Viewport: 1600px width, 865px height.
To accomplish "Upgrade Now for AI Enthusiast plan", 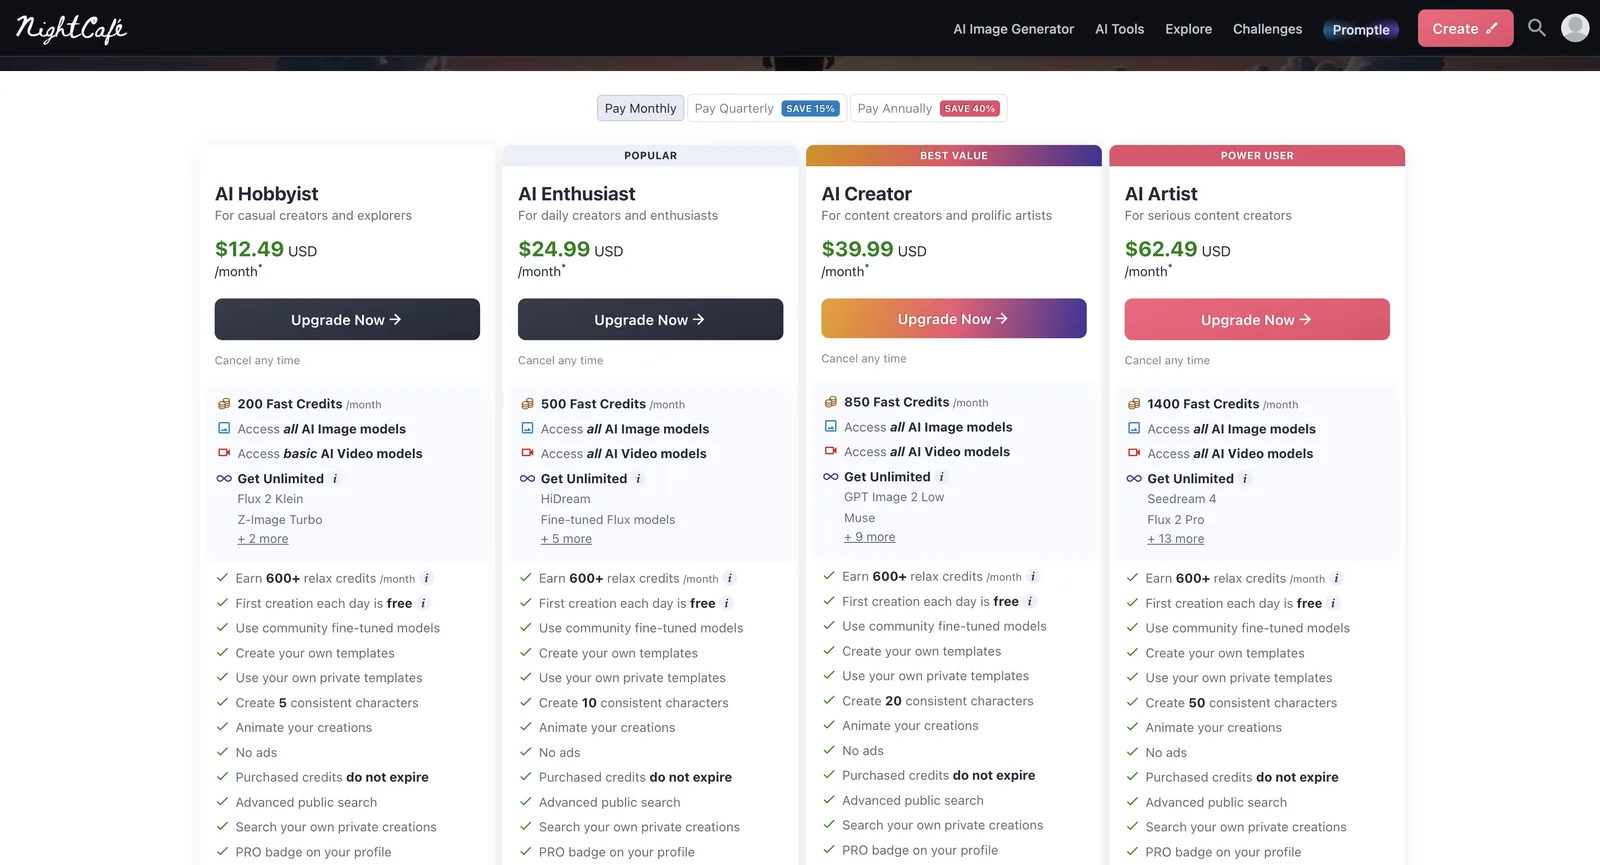I will pyautogui.click(x=650, y=319).
